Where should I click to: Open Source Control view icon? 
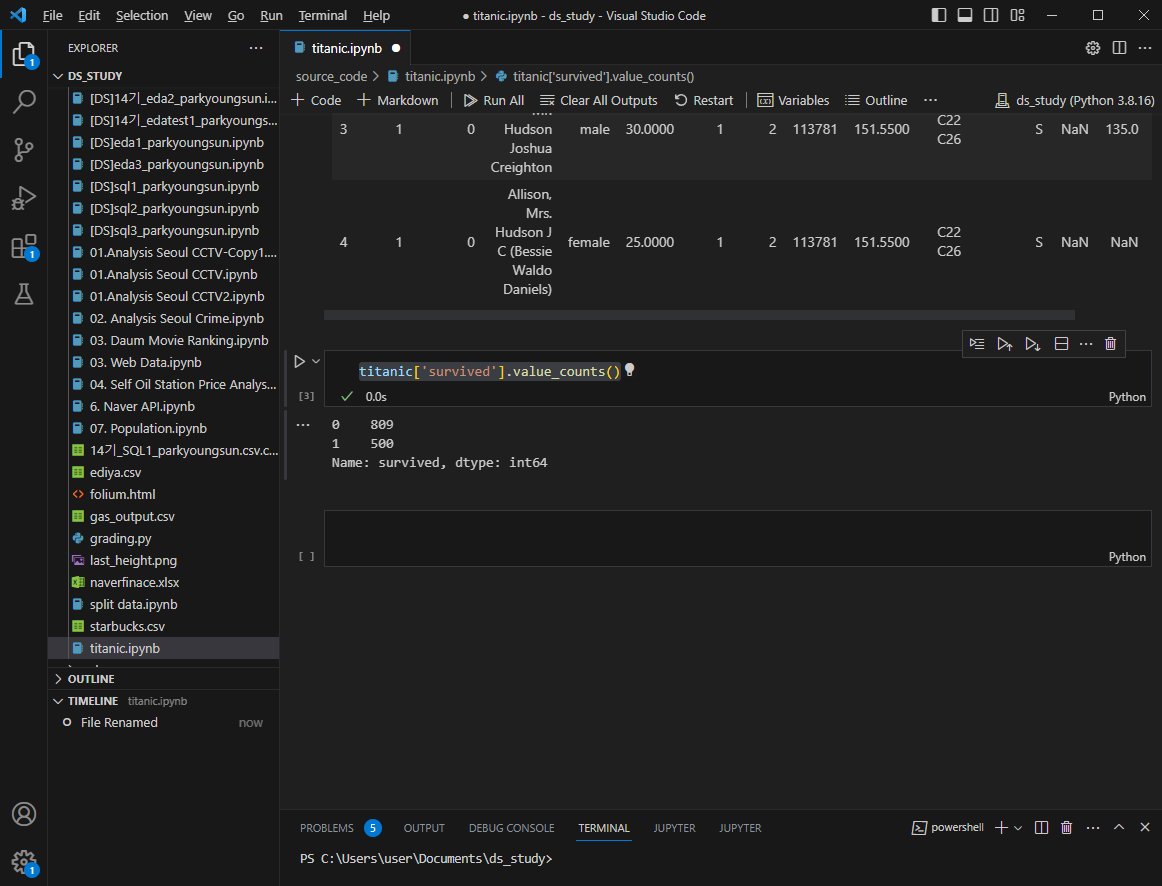[24, 150]
